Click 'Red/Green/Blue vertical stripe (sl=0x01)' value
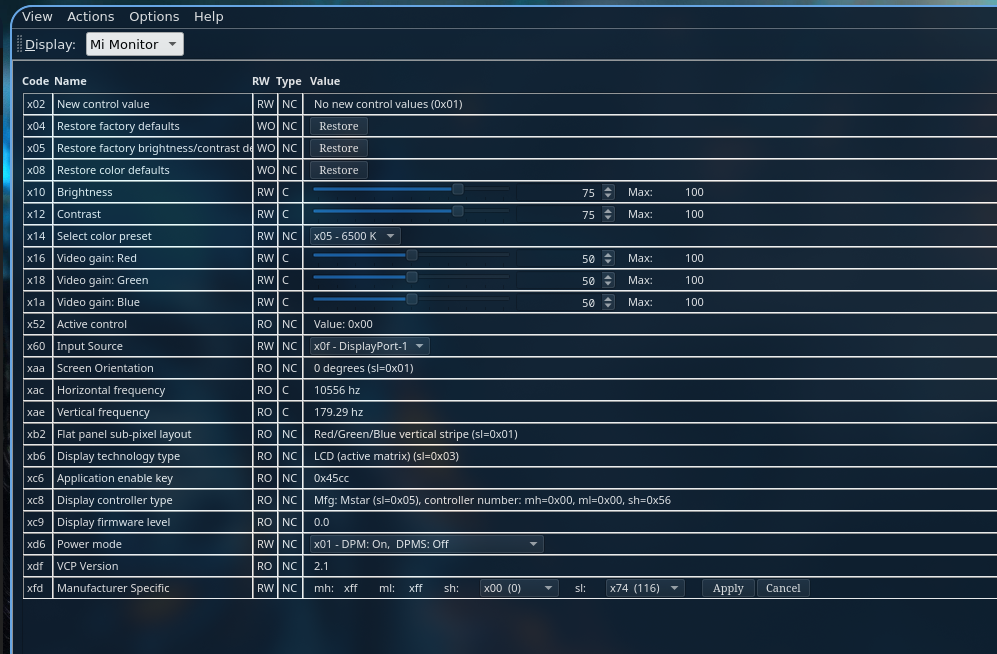The height and width of the screenshot is (654, 997). pos(416,434)
